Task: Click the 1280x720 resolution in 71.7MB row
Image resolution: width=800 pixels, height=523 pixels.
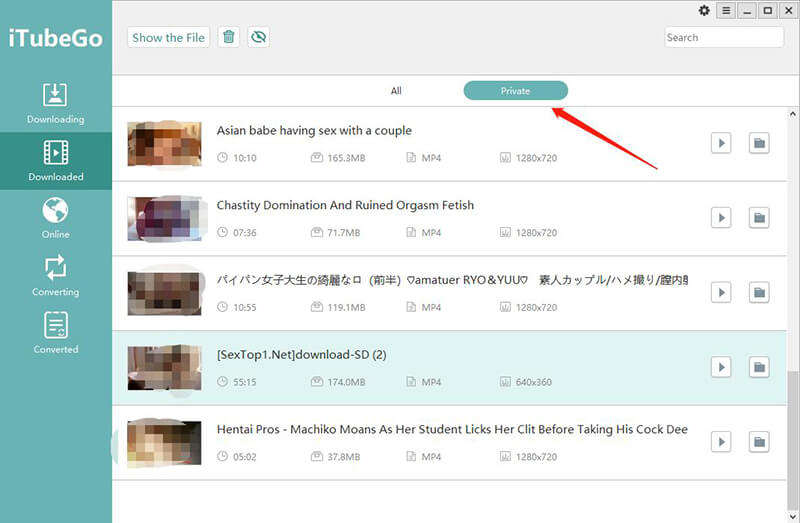Action: click(536, 233)
